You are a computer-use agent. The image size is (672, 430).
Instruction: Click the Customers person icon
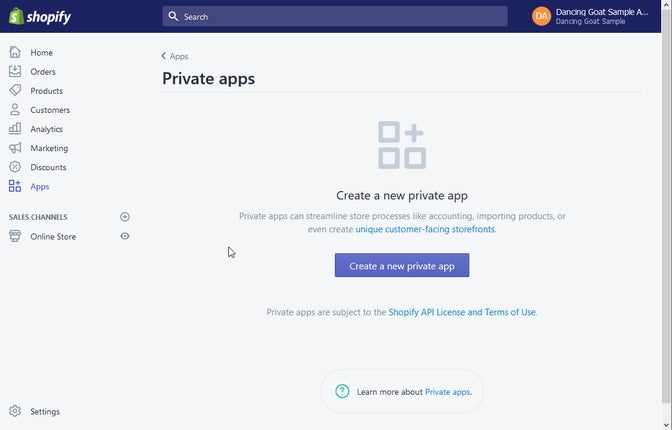pos(15,109)
